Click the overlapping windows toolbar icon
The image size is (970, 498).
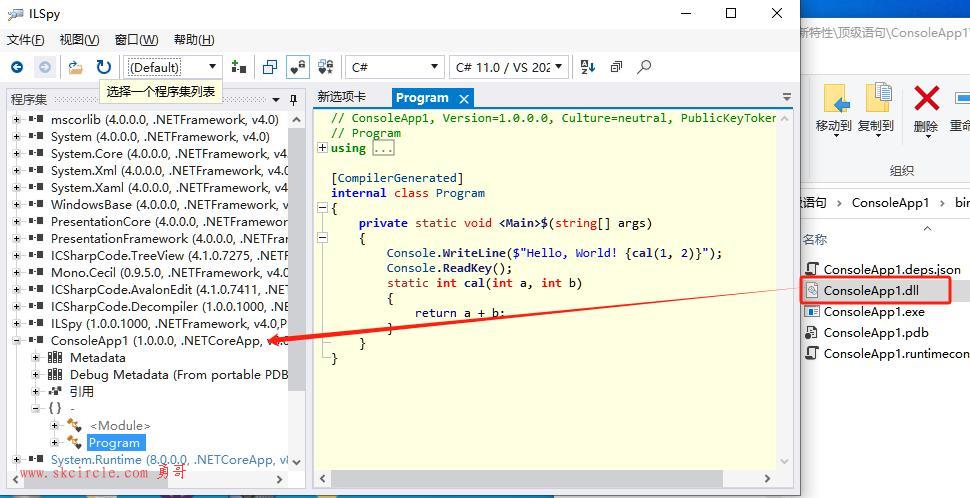(270, 67)
